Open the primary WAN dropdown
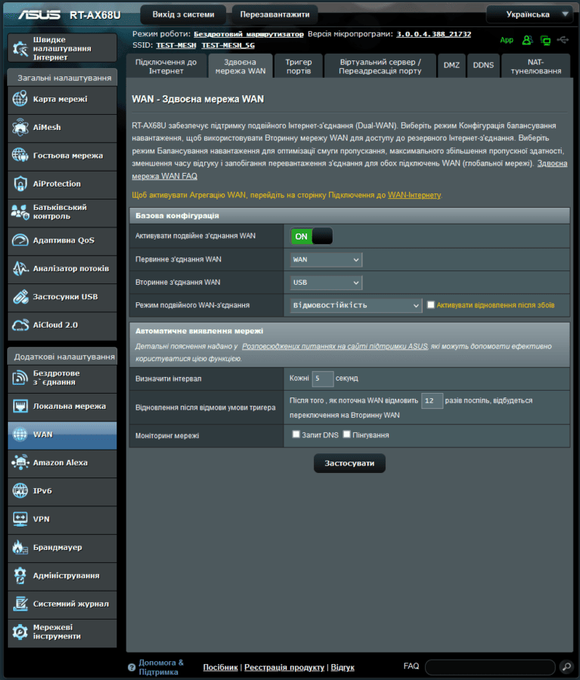 pyautogui.click(x=326, y=259)
